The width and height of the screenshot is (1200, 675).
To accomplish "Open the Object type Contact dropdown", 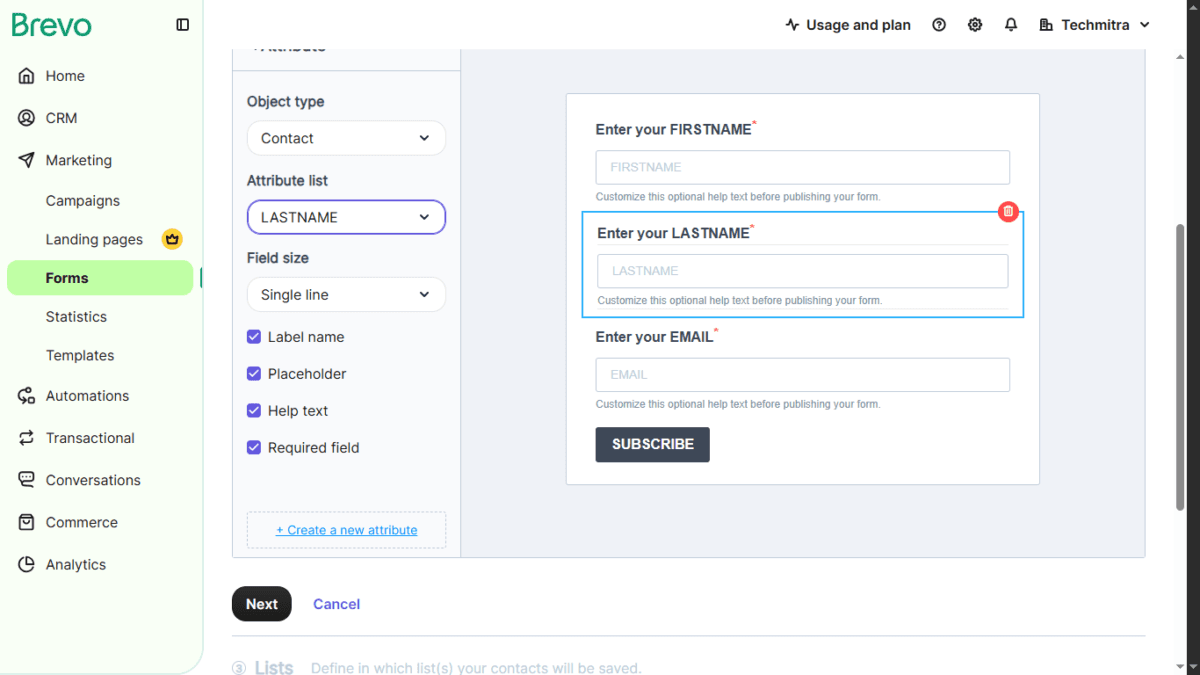I will point(346,138).
